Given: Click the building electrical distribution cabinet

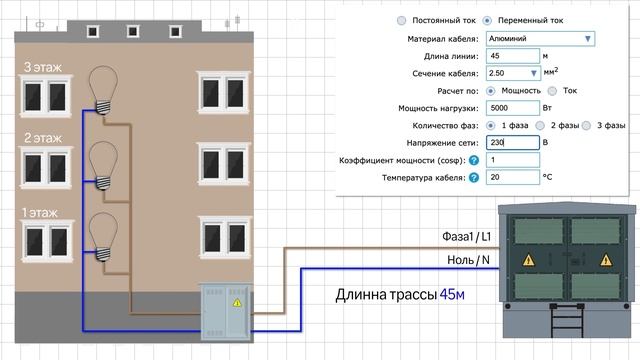Looking at the screenshot, I should tap(226, 312).
